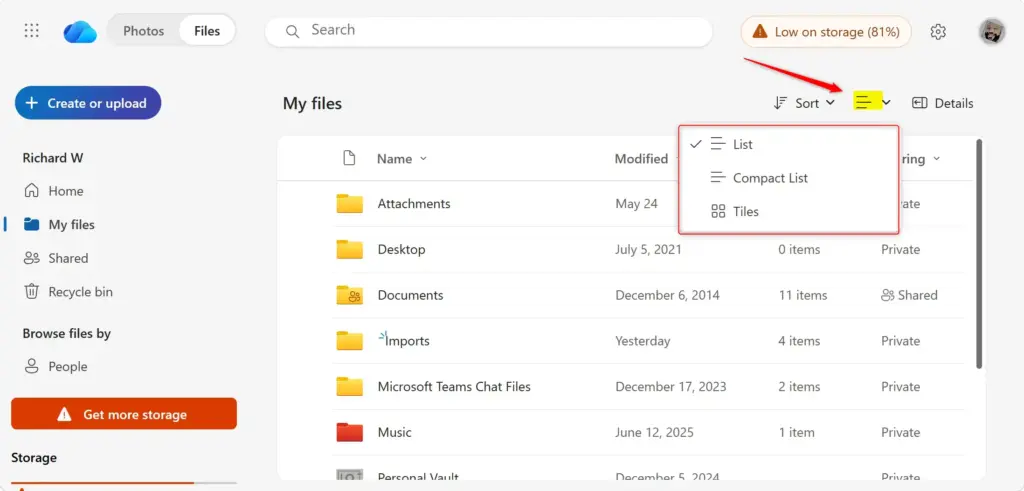The height and width of the screenshot is (491, 1024).
Task: Open the account profile picture
Action: pos(991,31)
